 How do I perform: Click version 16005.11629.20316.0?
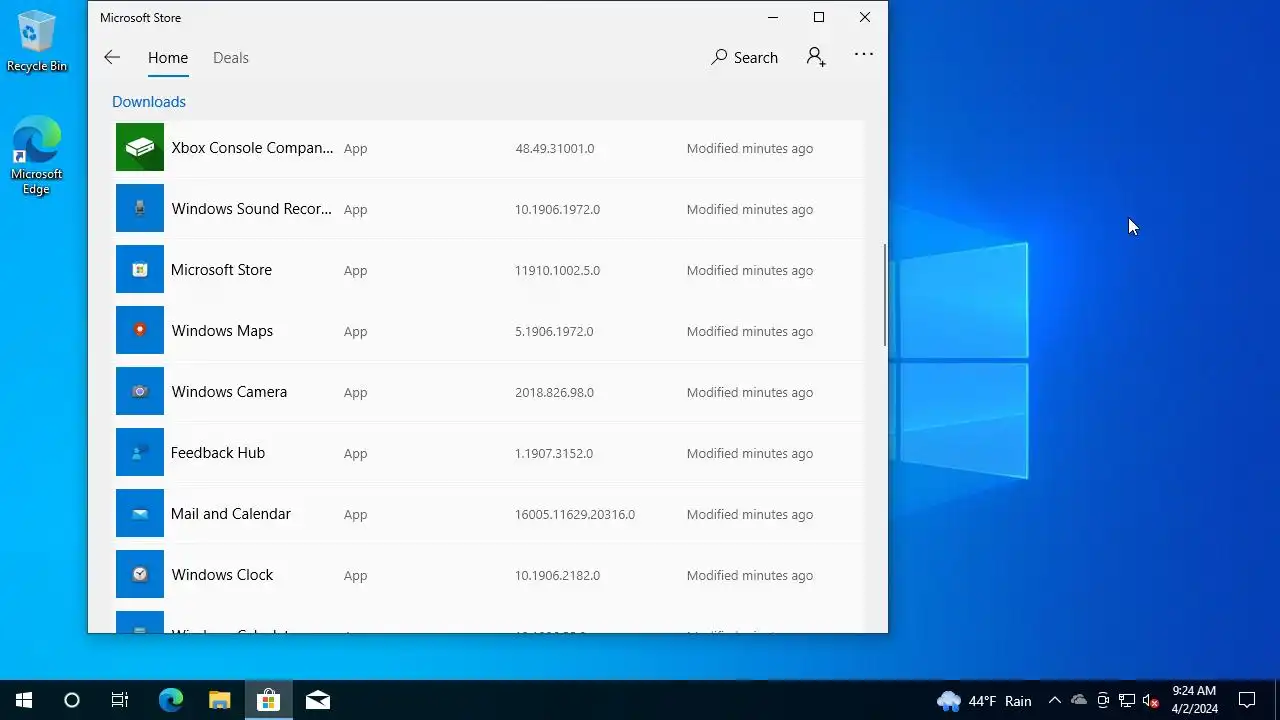575,515
